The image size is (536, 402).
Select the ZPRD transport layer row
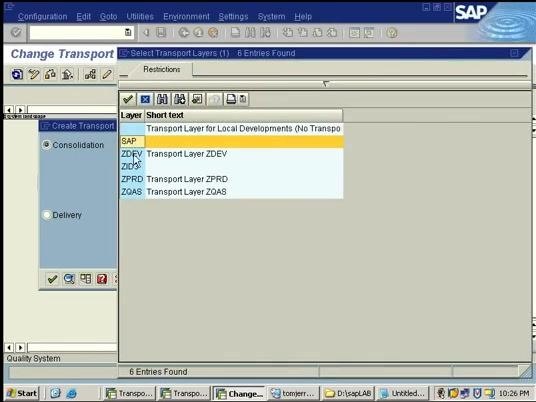pyautogui.click(x=231, y=179)
